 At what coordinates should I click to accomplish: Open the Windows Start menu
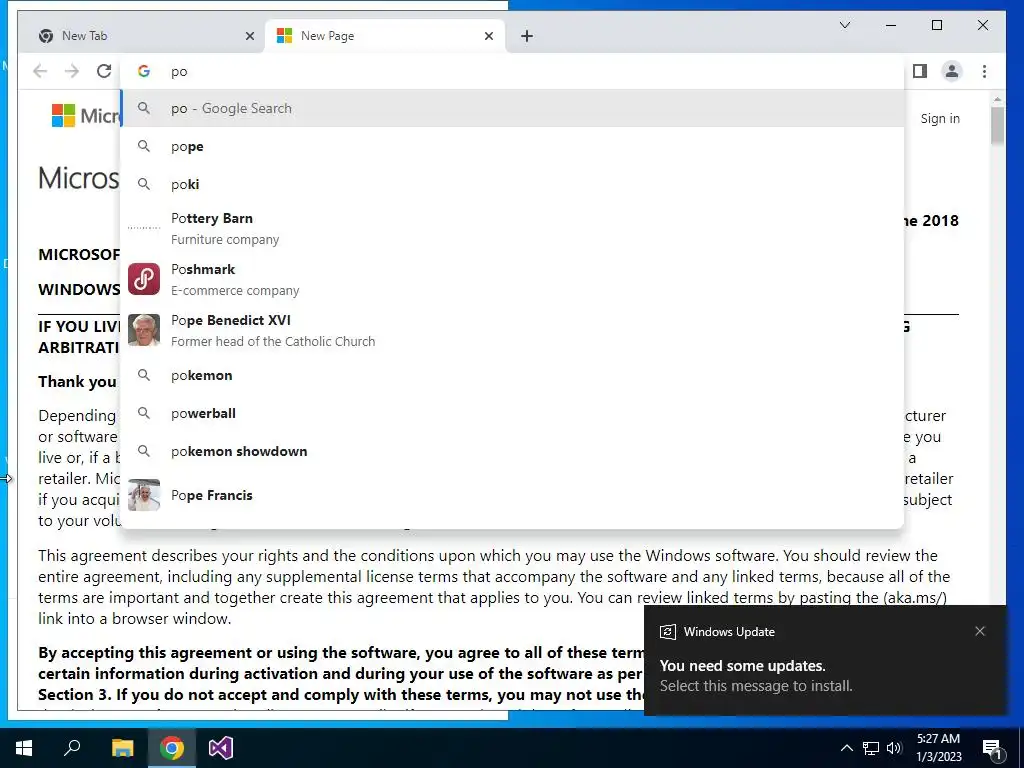24,748
